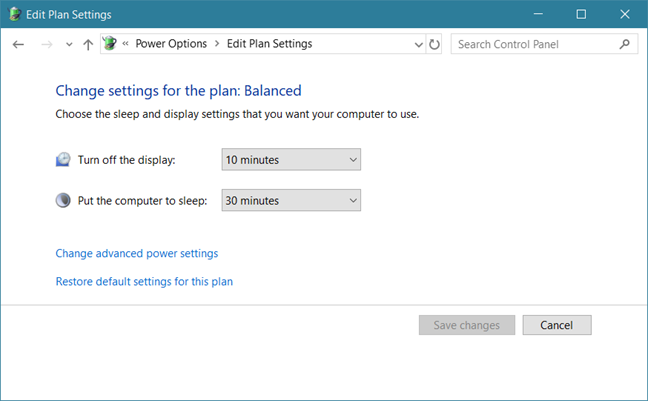Viewport: 648px width, 401px height.
Task: Close the Edit Plan Settings window
Action: (x=625, y=14)
